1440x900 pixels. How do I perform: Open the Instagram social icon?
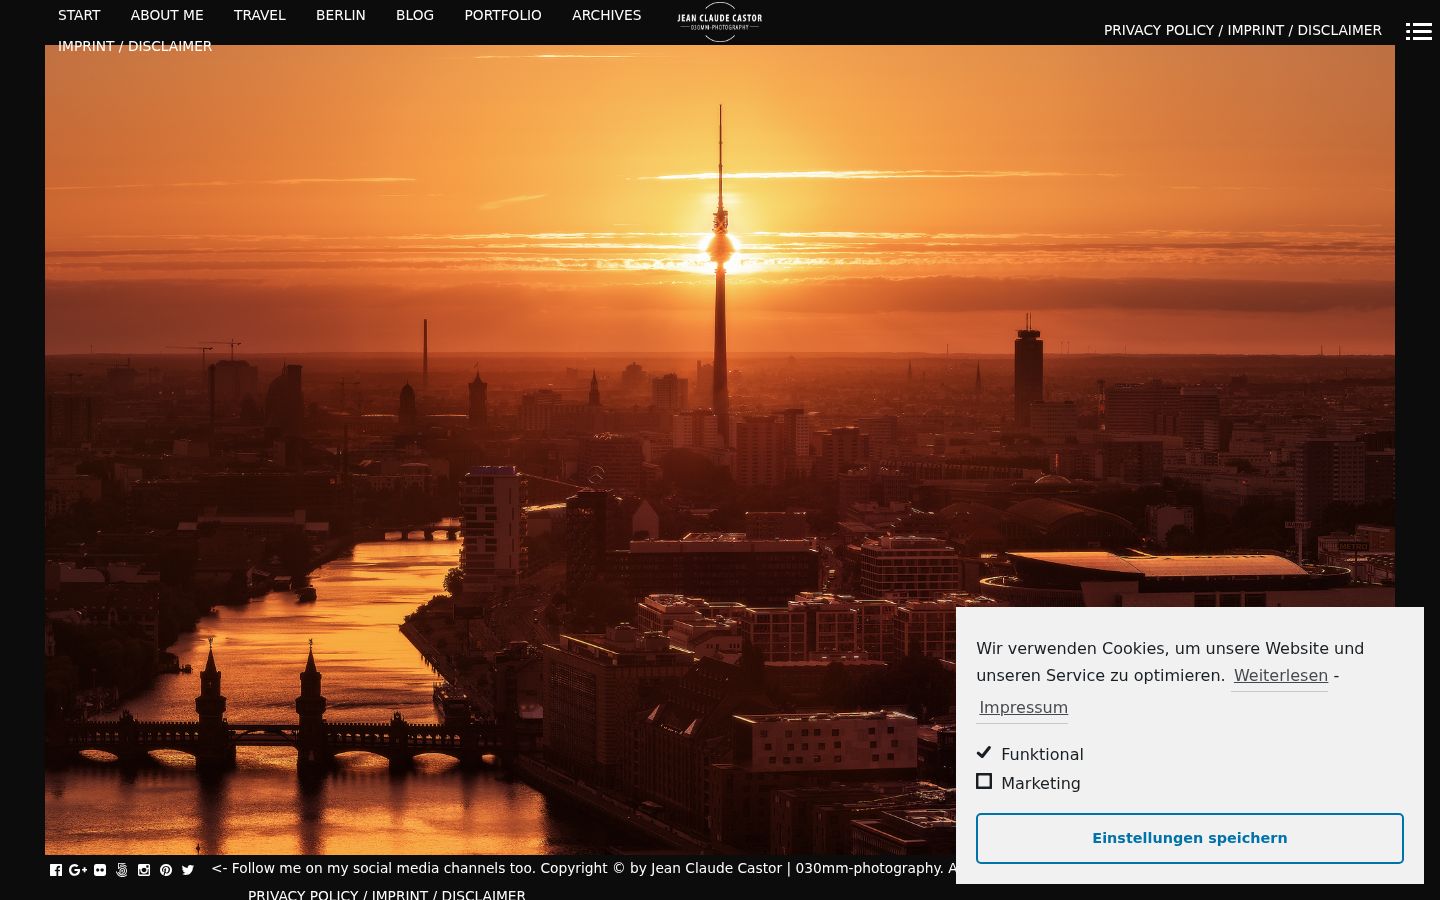144,870
